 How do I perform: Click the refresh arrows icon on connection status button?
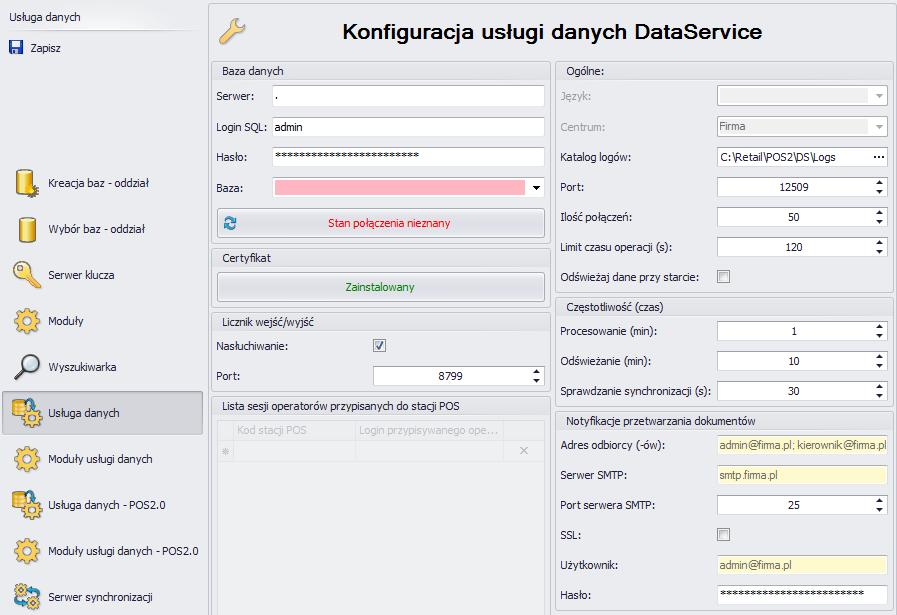tap(231, 223)
